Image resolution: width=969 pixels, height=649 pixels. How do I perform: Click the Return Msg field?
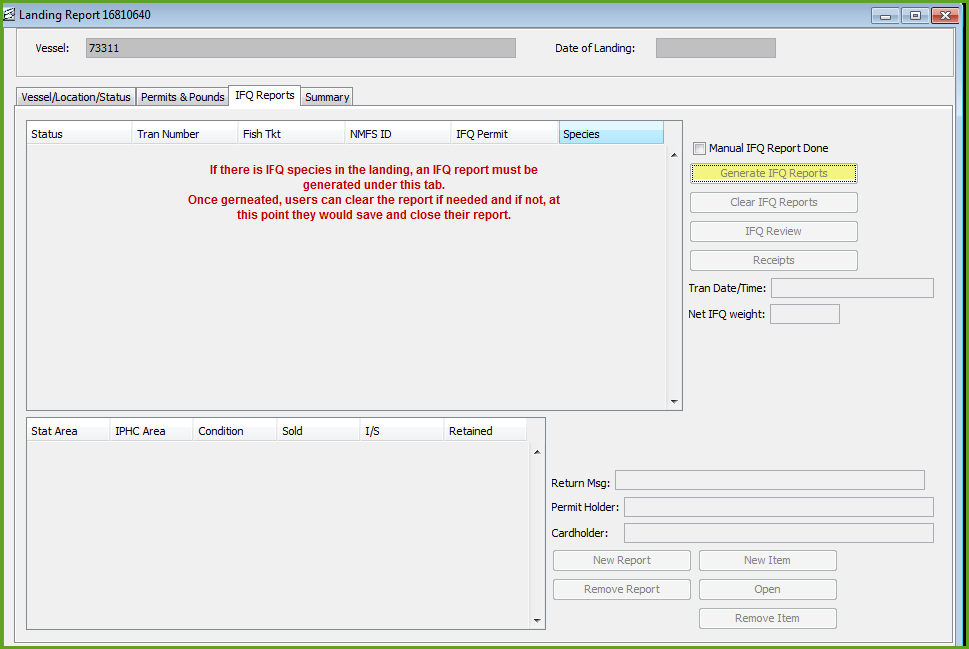point(770,480)
